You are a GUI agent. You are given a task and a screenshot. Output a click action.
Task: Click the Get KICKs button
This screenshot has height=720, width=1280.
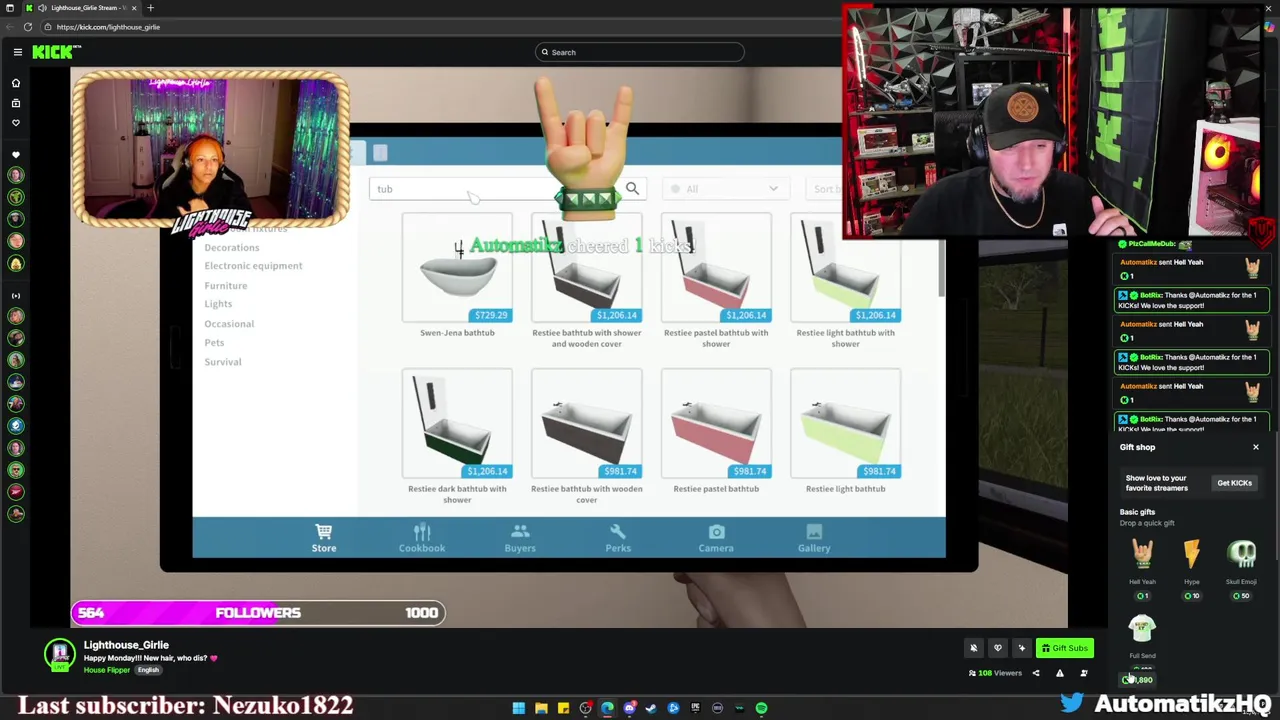(x=1234, y=483)
